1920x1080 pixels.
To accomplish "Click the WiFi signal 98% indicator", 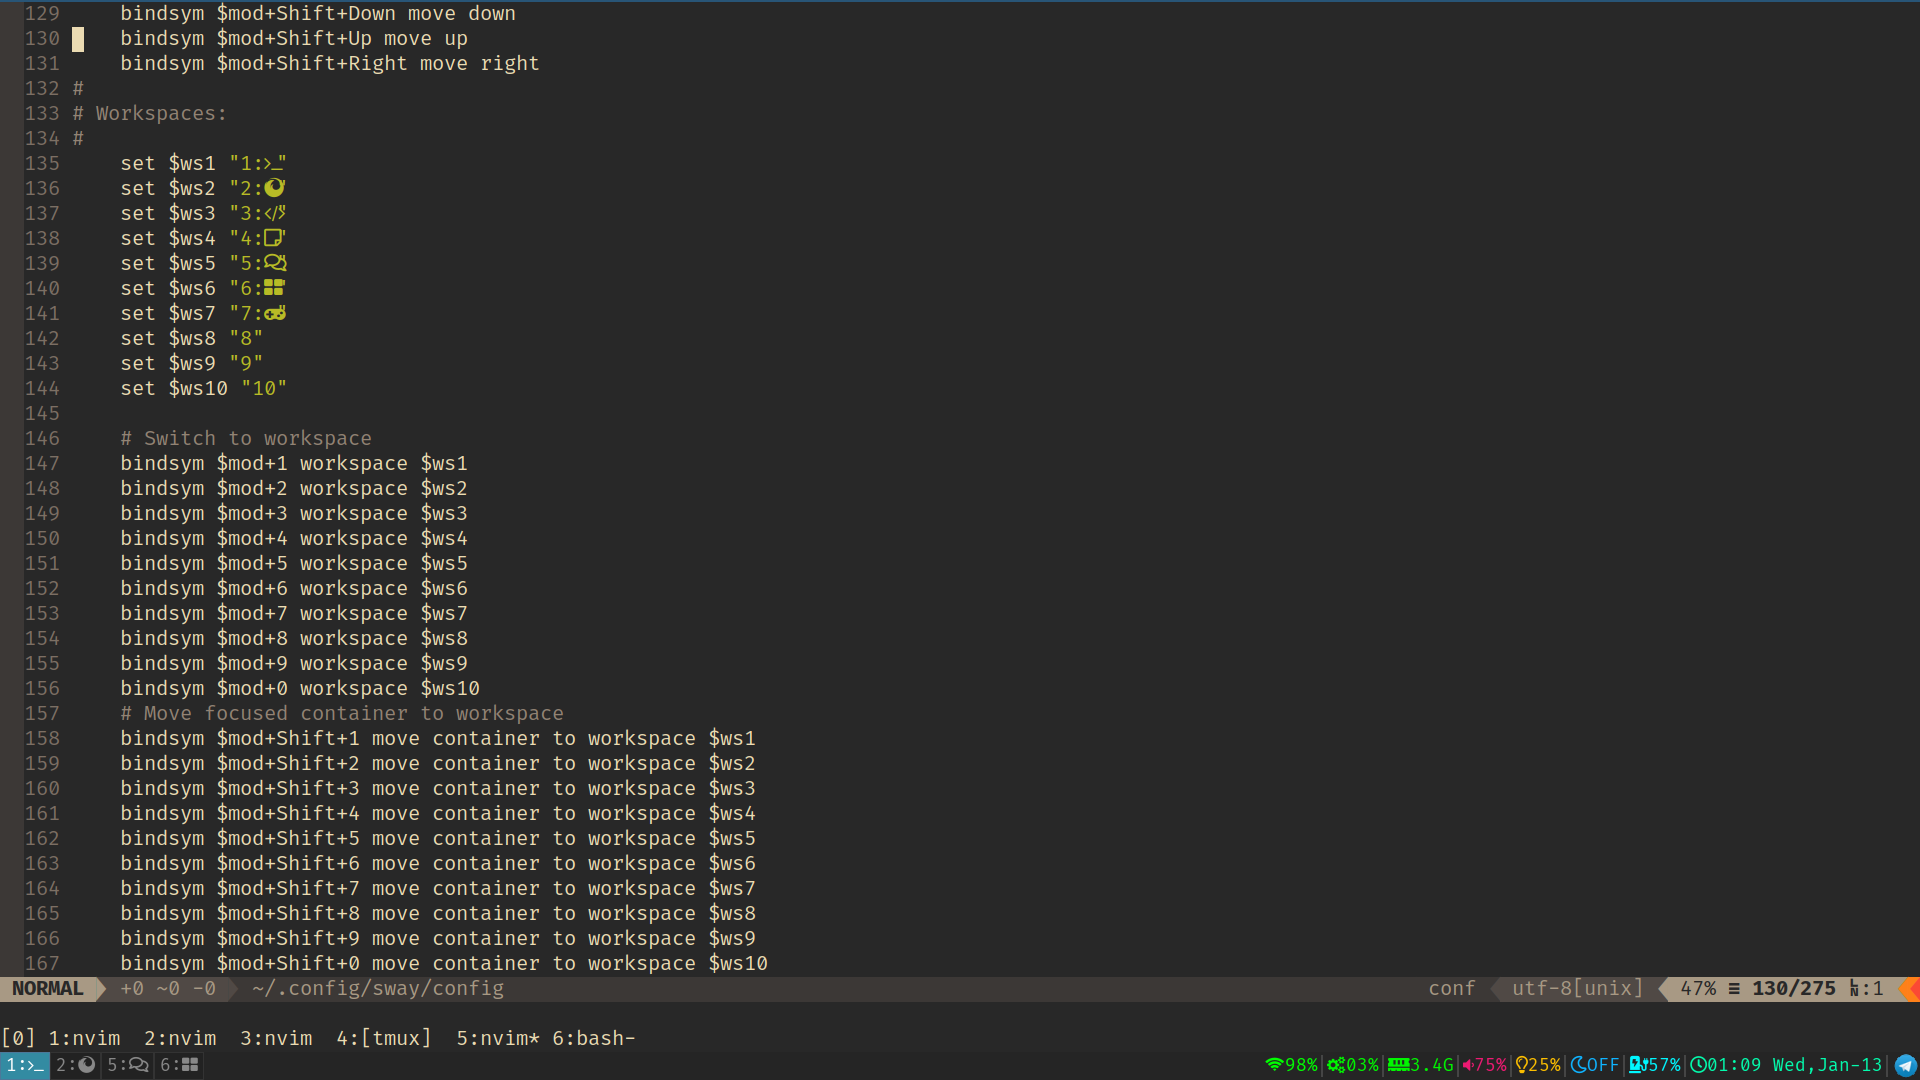I will 1291,1065.
